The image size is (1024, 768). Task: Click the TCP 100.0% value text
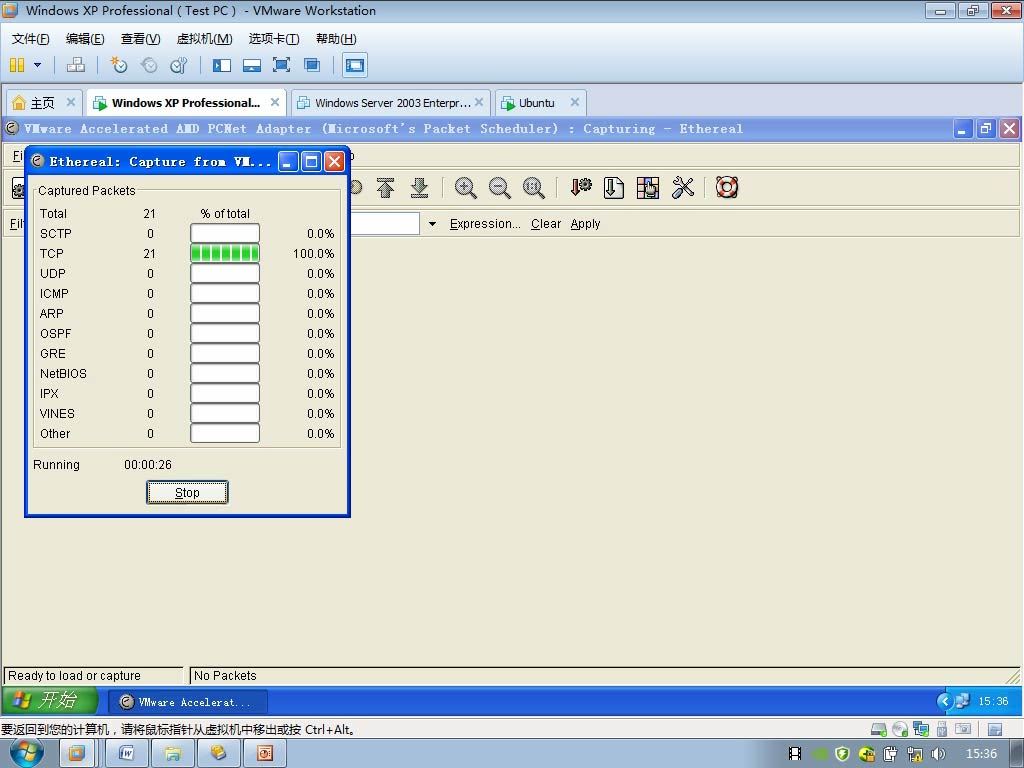coord(313,253)
